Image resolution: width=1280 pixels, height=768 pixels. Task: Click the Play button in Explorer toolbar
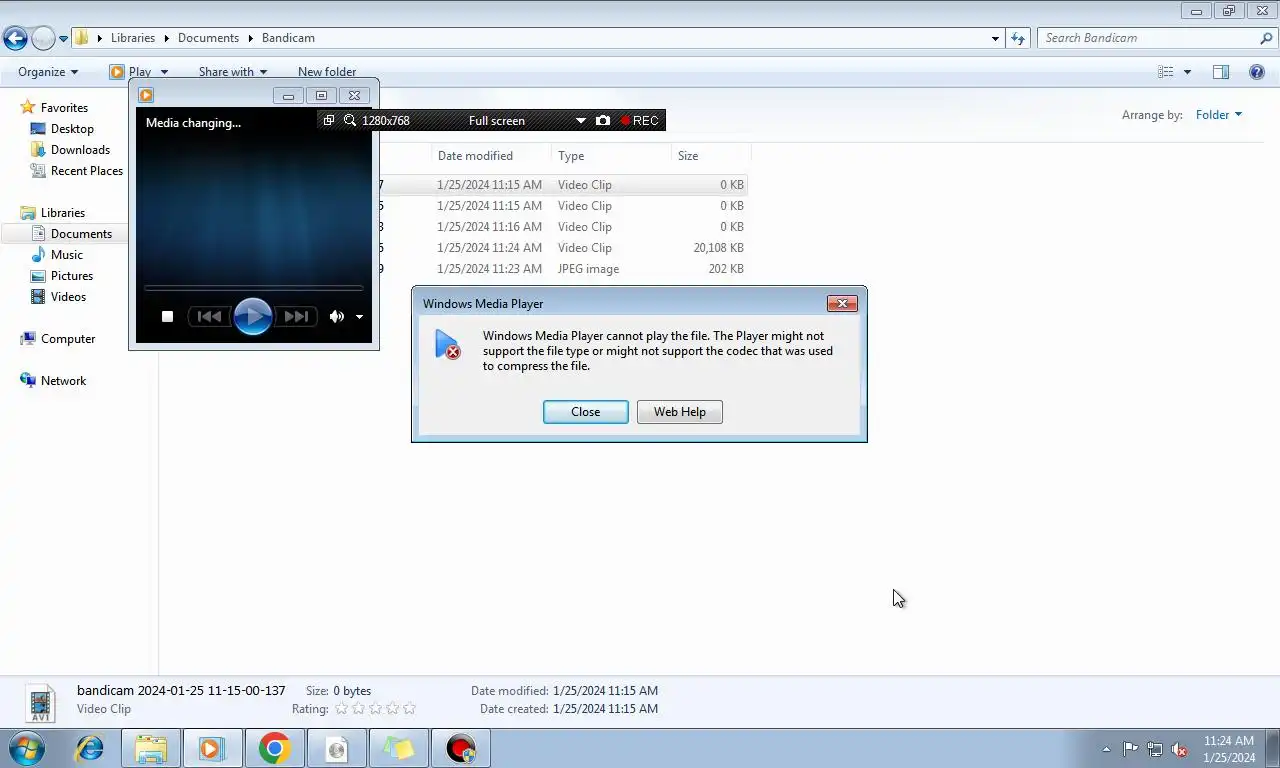[131, 72]
